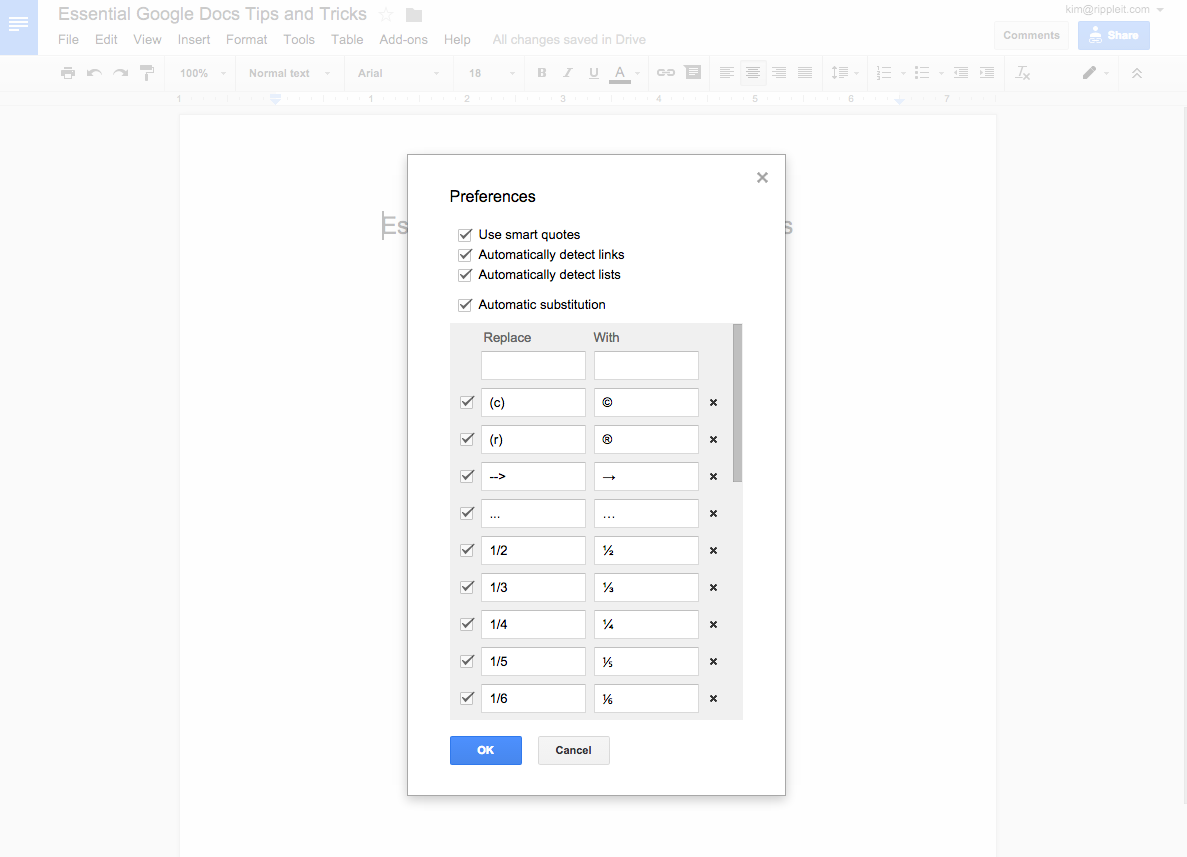This screenshot has height=857, width=1187.
Task: Expand the numbered list options arrow
Action: point(903,73)
